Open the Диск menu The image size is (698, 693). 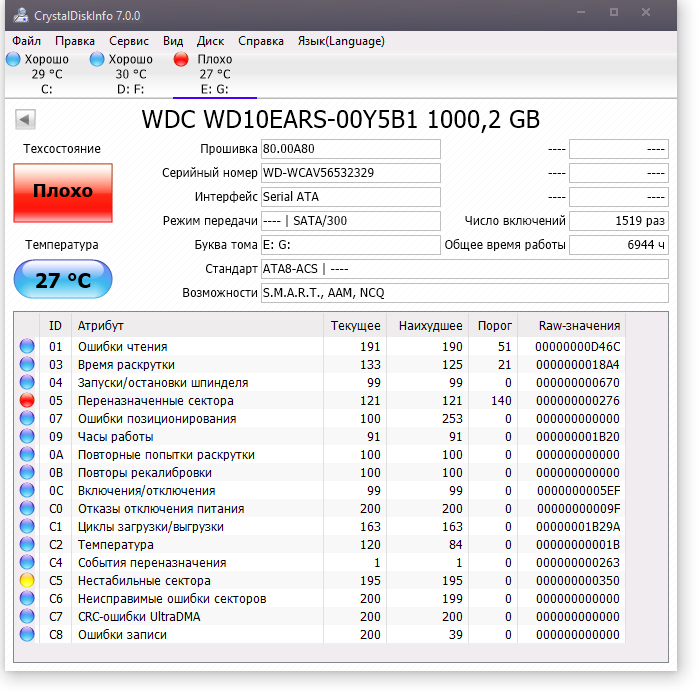[x=211, y=41]
